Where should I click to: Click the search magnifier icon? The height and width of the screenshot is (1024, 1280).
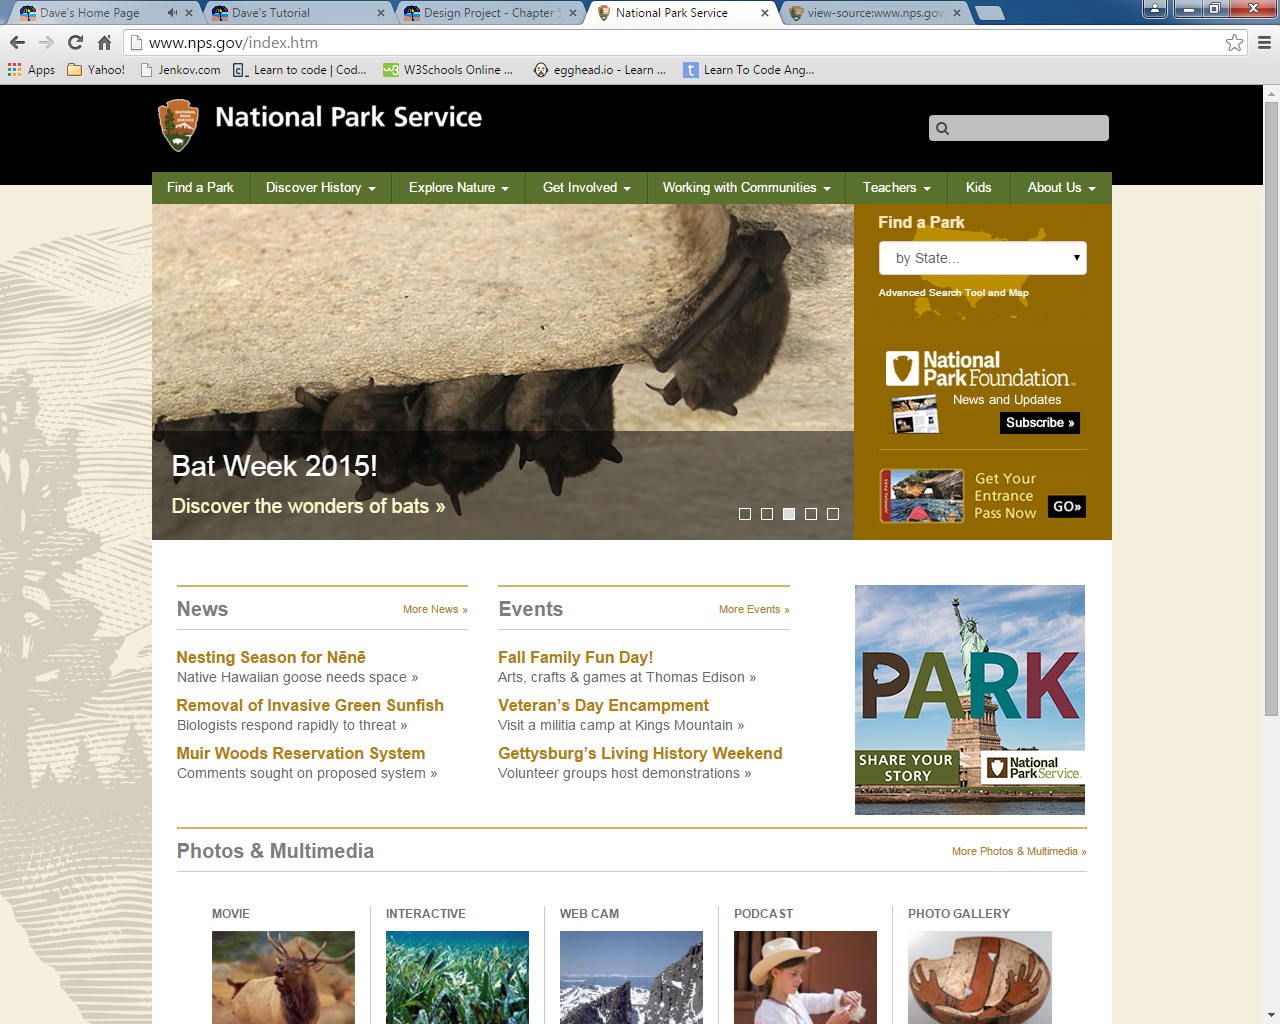(942, 128)
